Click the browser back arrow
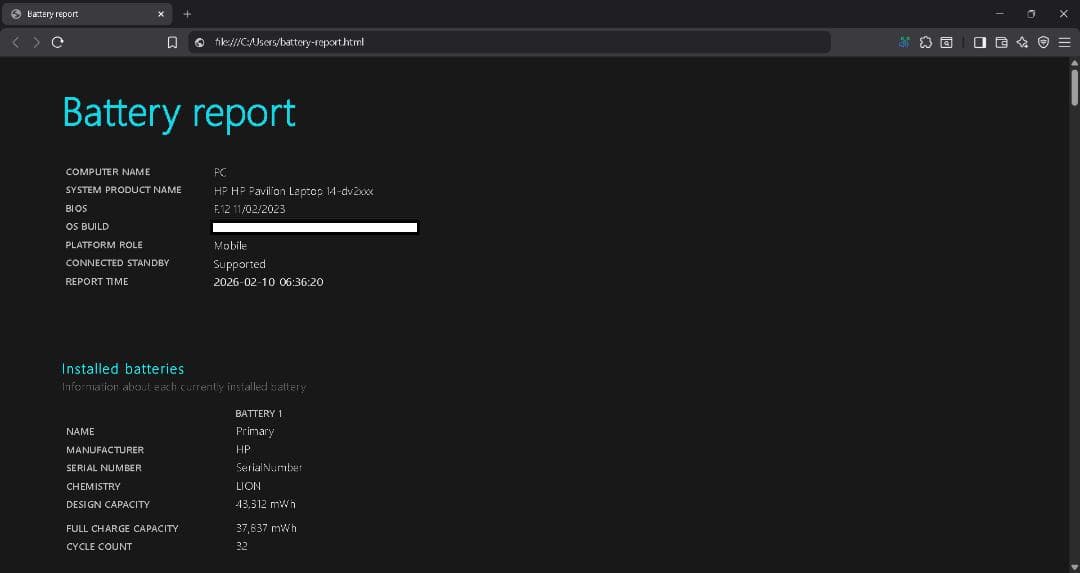Screen dimensions: 1080x573 16,42
